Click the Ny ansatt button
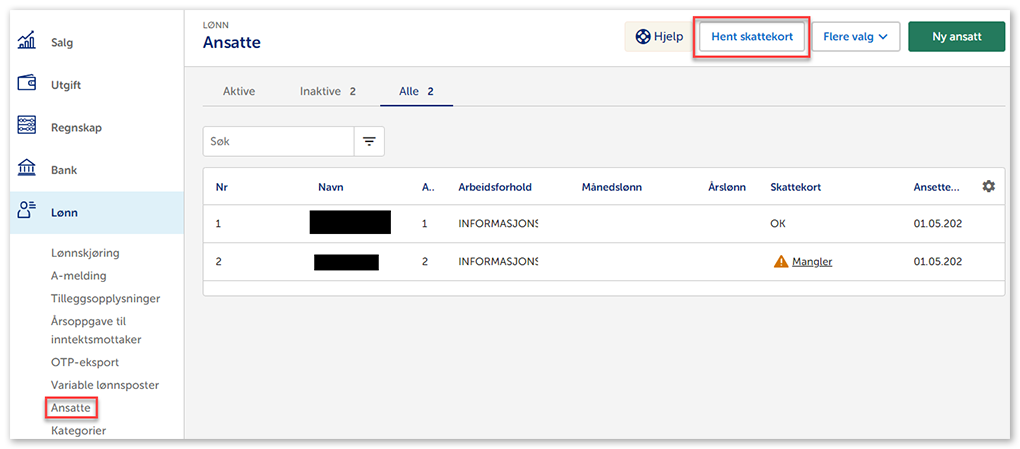This screenshot has width=1020, height=449. pyautogui.click(x=955, y=37)
